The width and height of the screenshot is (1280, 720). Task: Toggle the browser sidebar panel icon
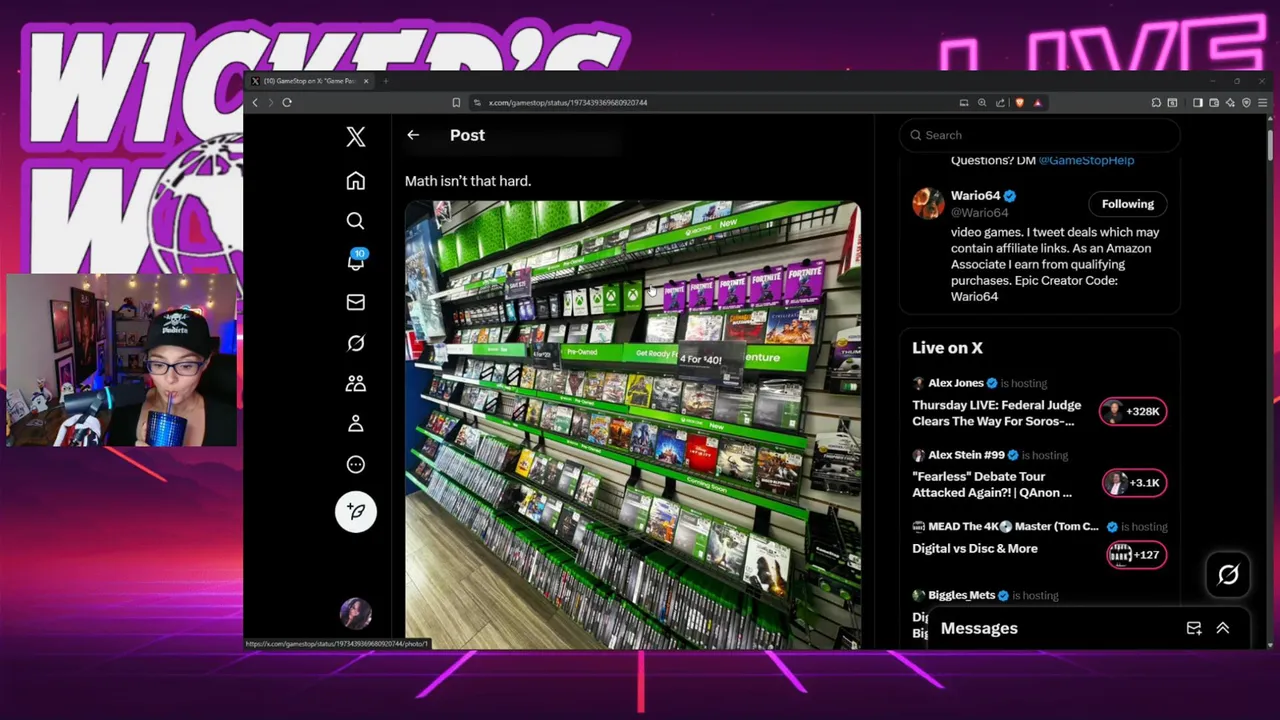coord(1198,102)
